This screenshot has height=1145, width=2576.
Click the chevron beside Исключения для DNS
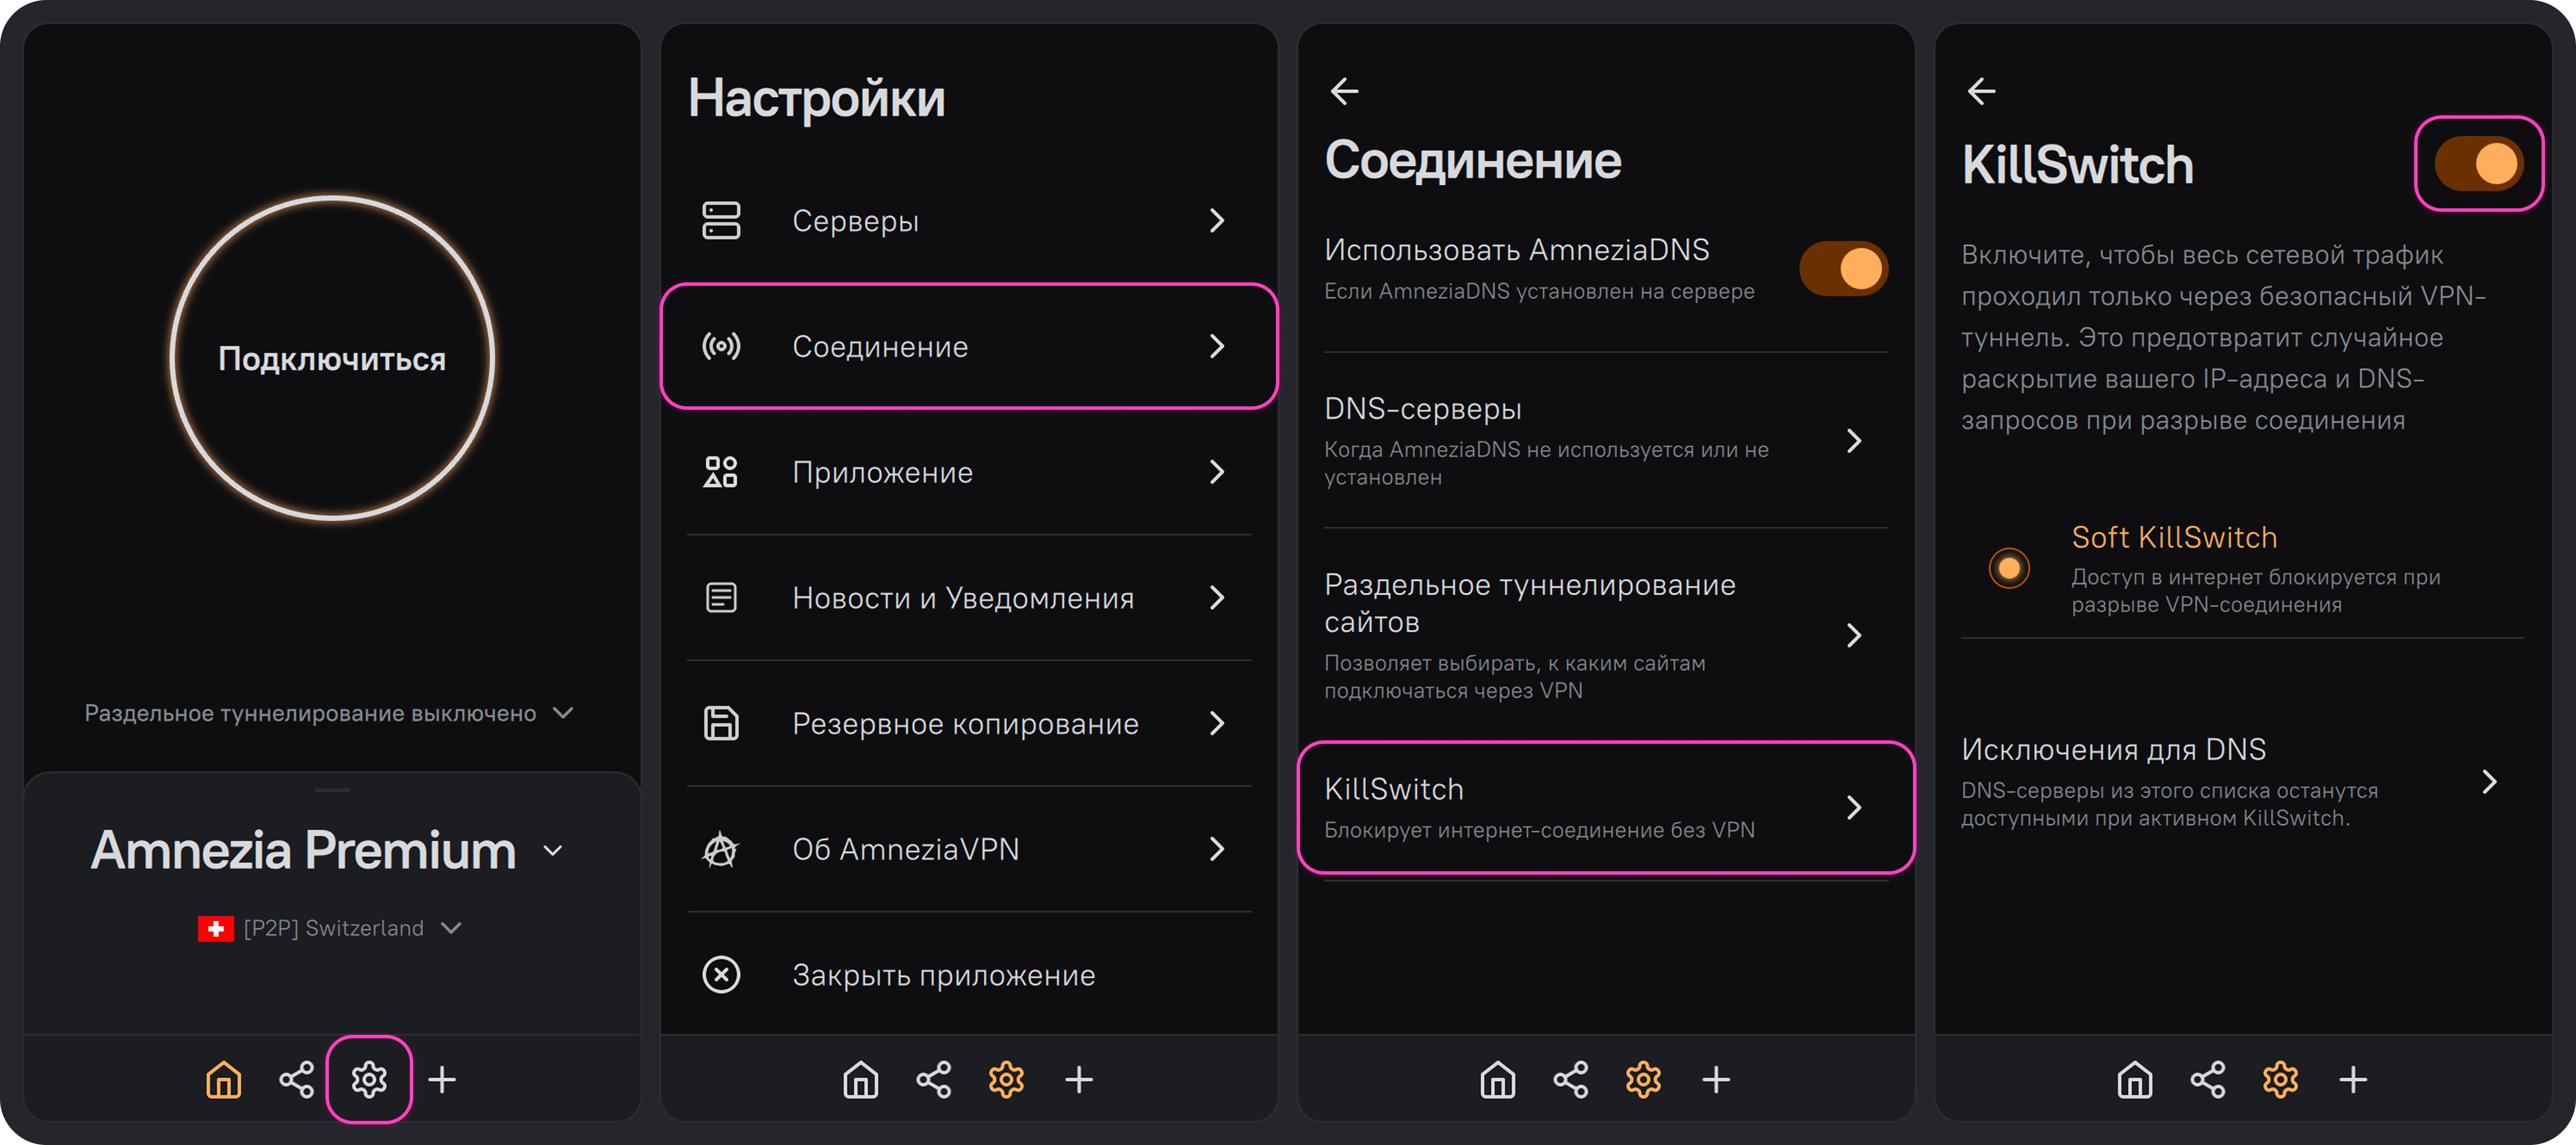(2489, 782)
